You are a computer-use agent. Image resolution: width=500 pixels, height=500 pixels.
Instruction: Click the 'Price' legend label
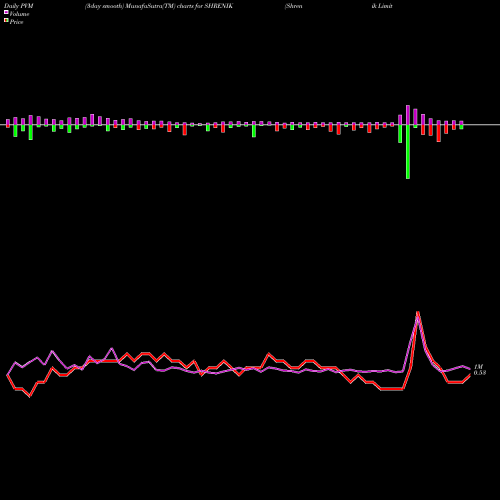16,22
